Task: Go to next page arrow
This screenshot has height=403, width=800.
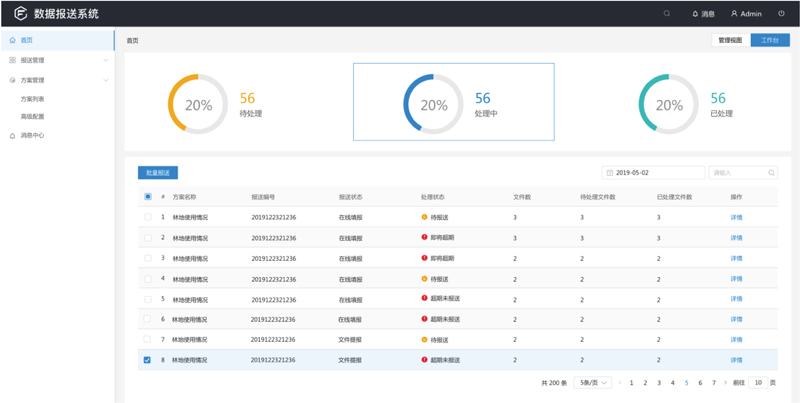Action: [x=726, y=383]
